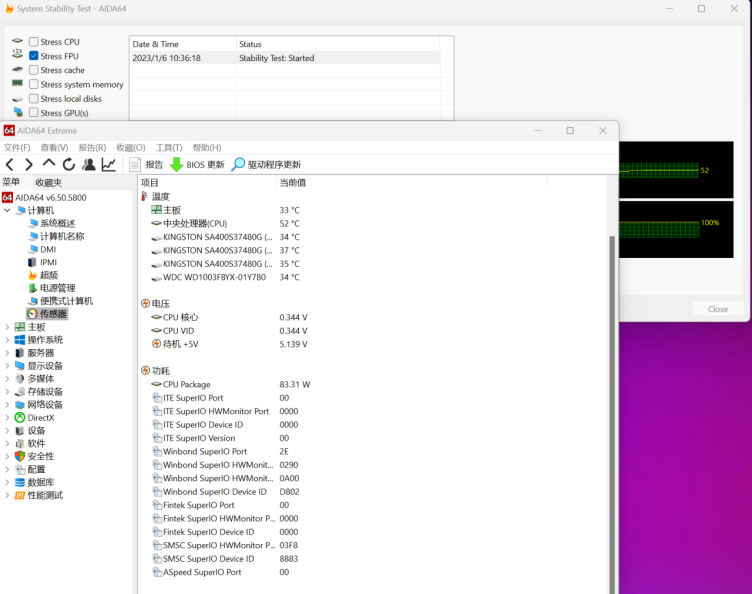Viewport: 752px width, 594px height.
Task: Open the line graph toolbar icon
Action: (x=108, y=165)
